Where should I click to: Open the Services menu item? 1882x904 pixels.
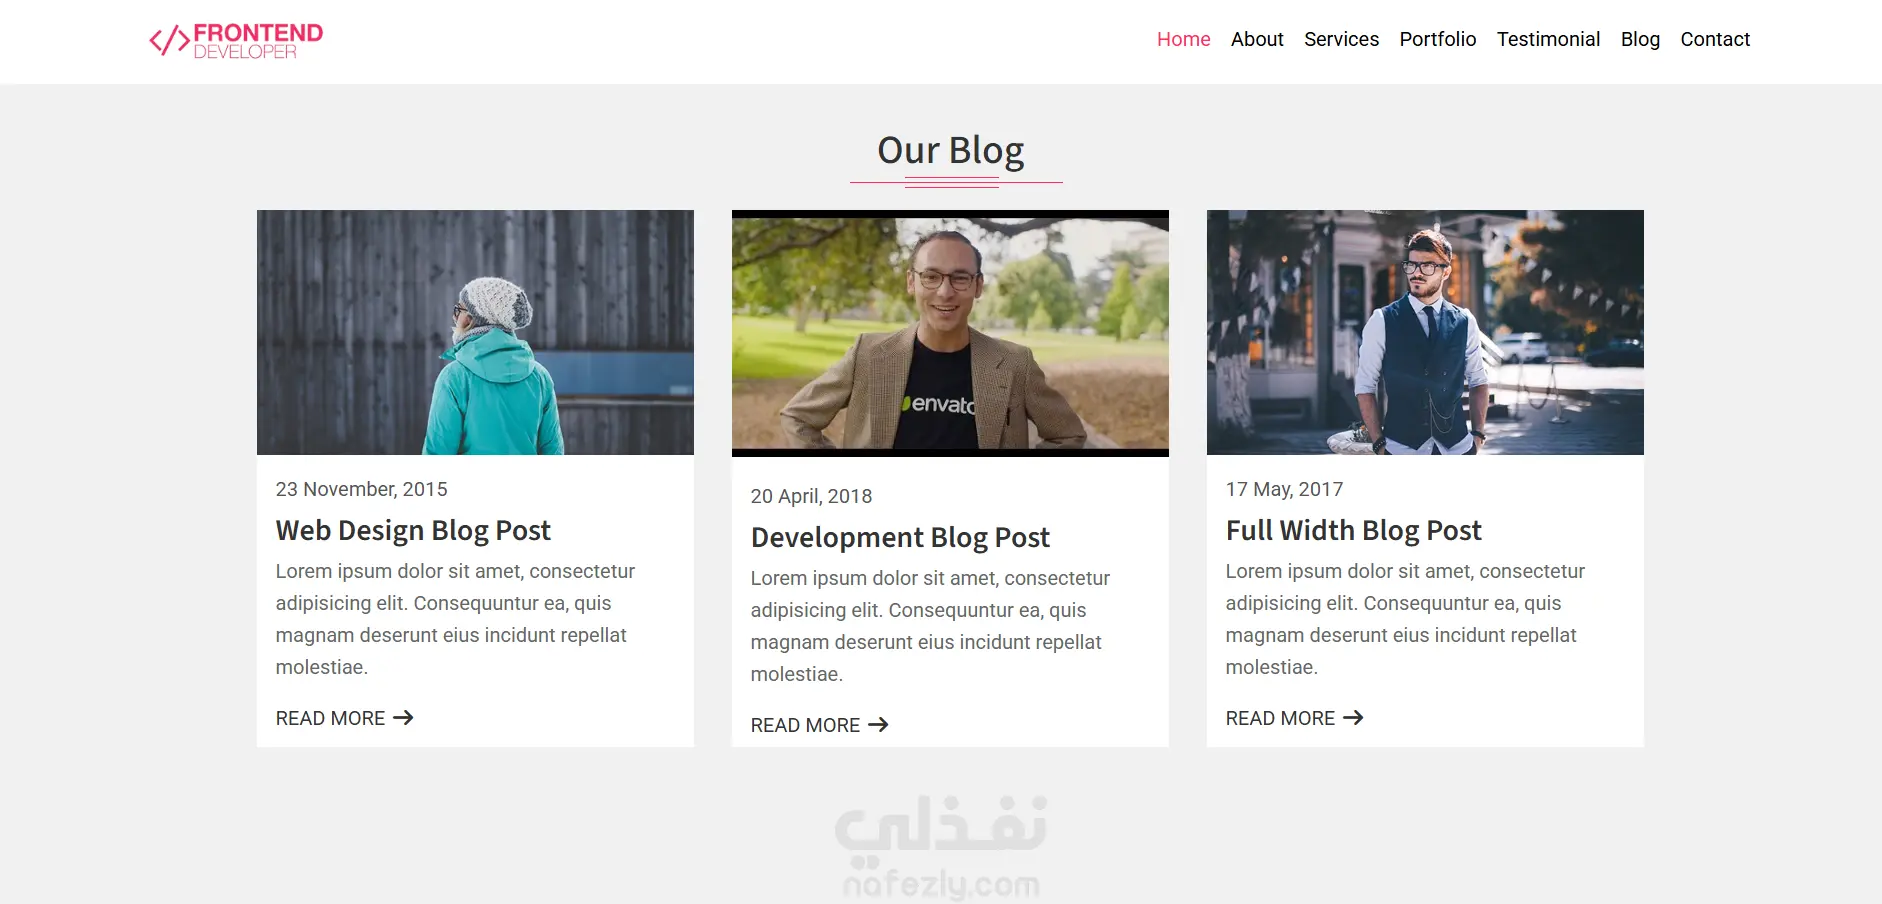click(x=1341, y=39)
